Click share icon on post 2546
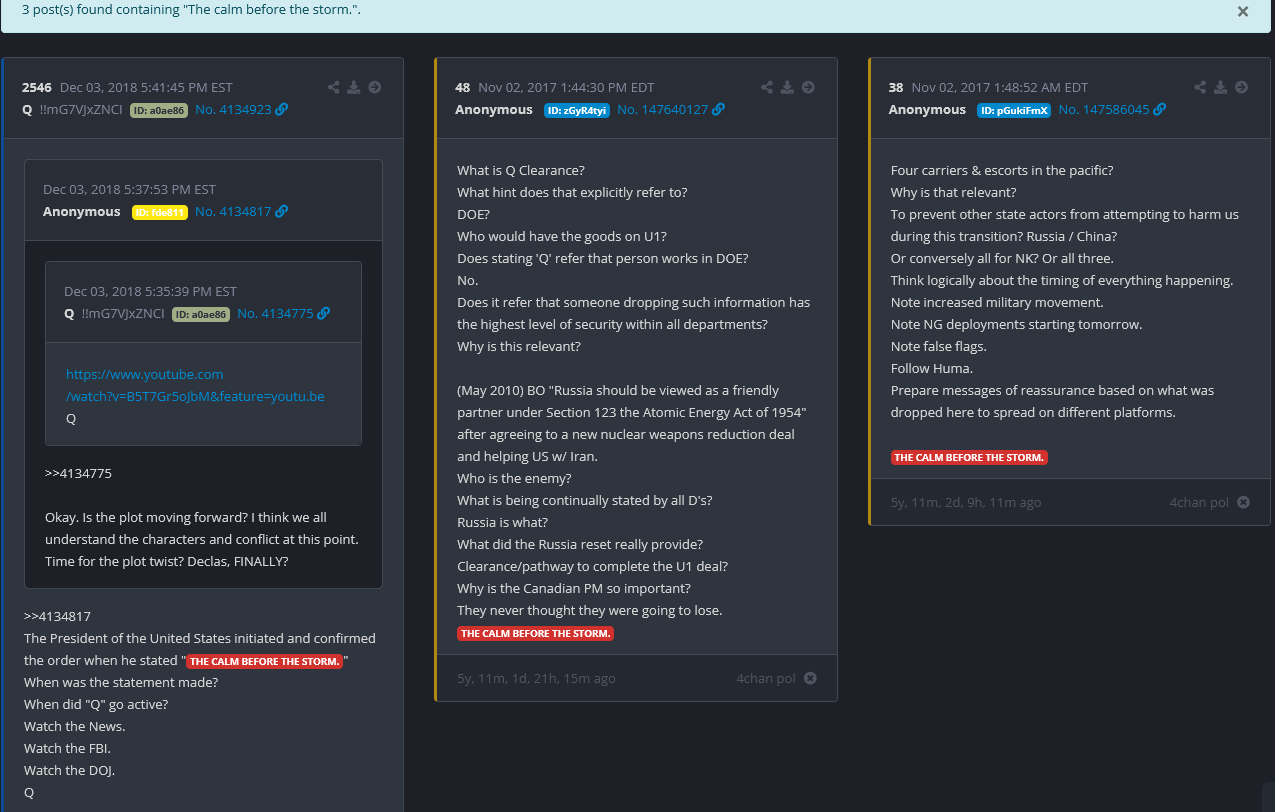Image resolution: width=1275 pixels, height=812 pixels. 333,87
